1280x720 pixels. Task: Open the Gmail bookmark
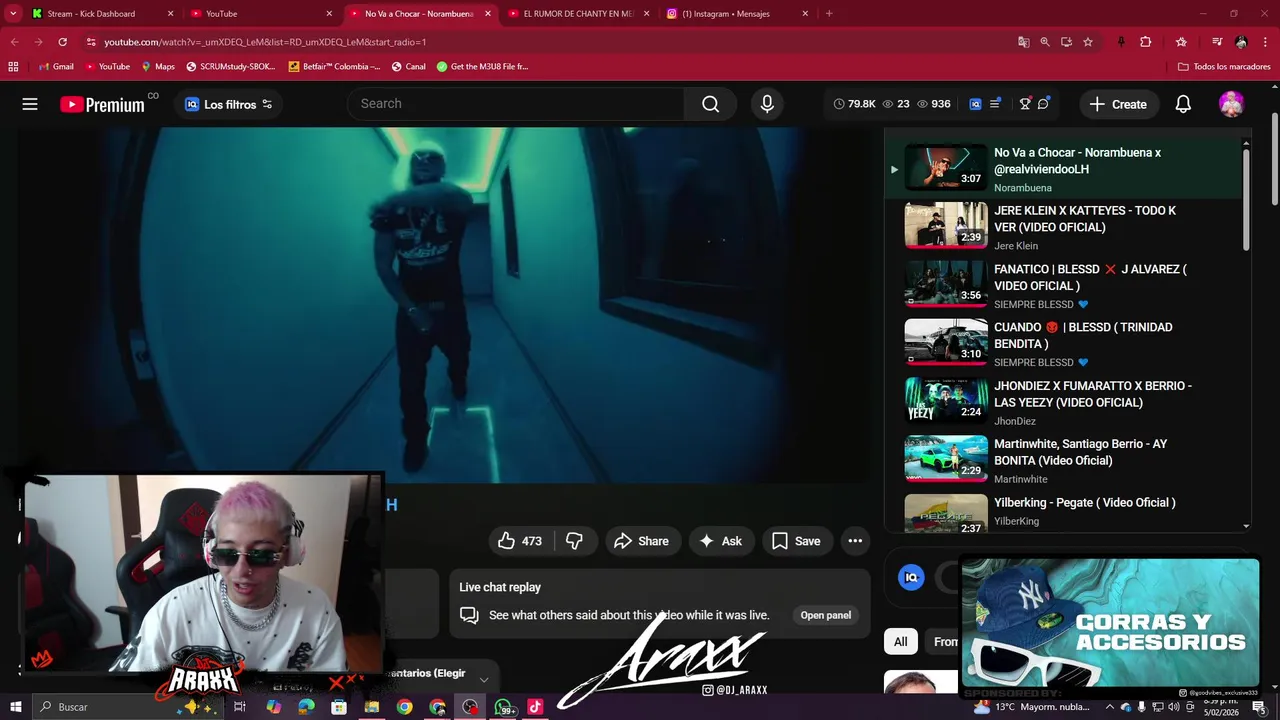[x=56, y=67]
